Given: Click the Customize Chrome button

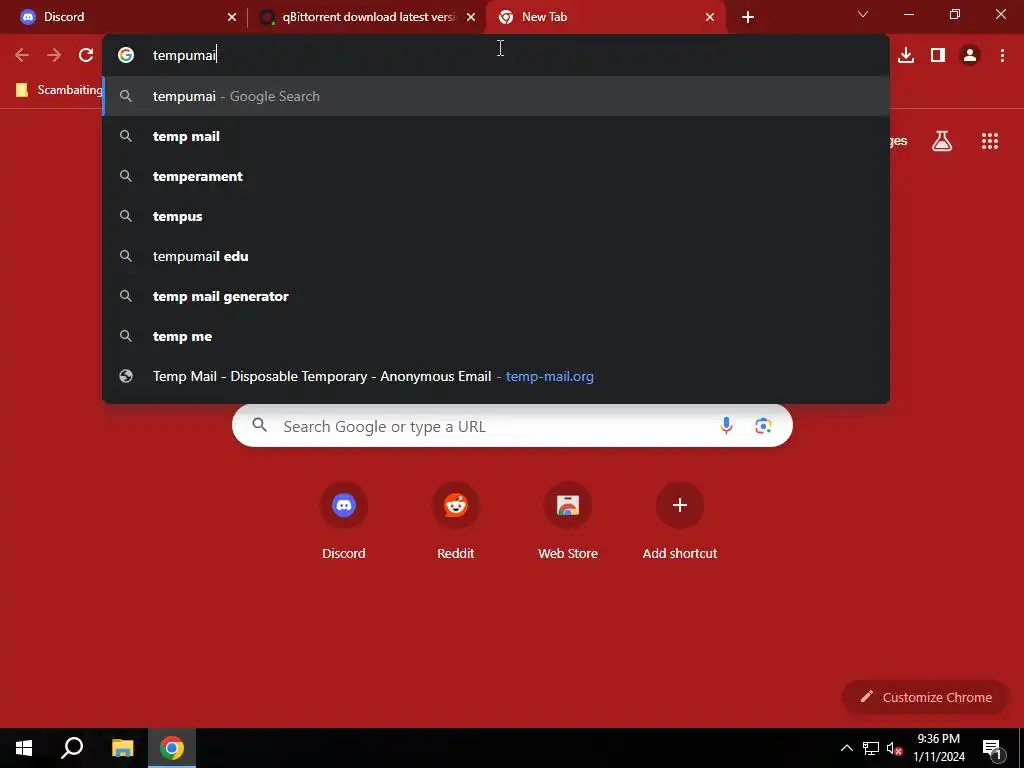Looking at the screenshot, I should tap(926, 697).
